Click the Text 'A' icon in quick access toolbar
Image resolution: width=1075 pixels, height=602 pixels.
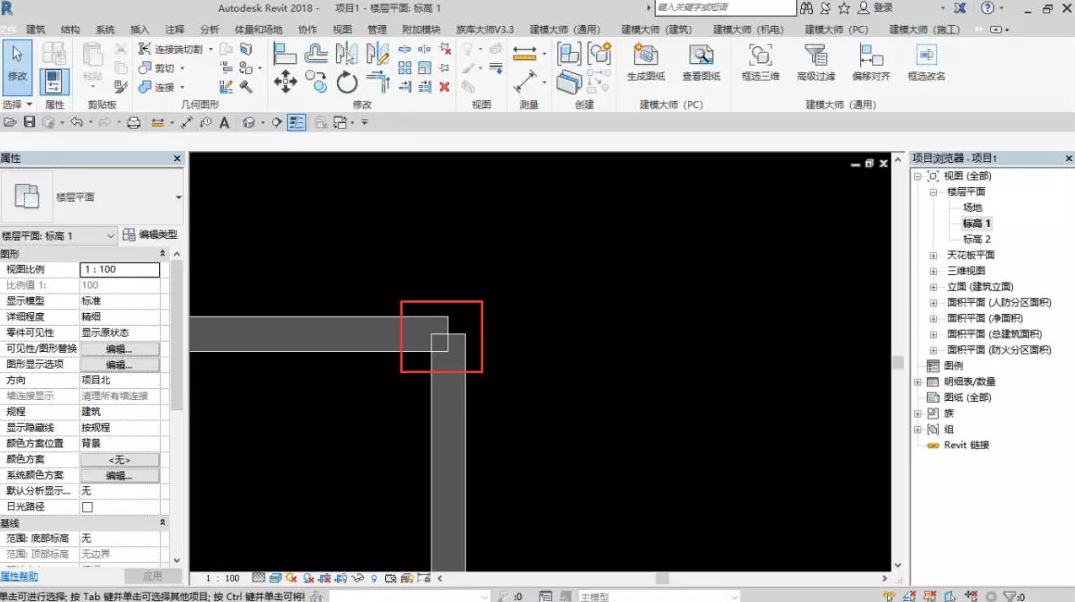224,123
